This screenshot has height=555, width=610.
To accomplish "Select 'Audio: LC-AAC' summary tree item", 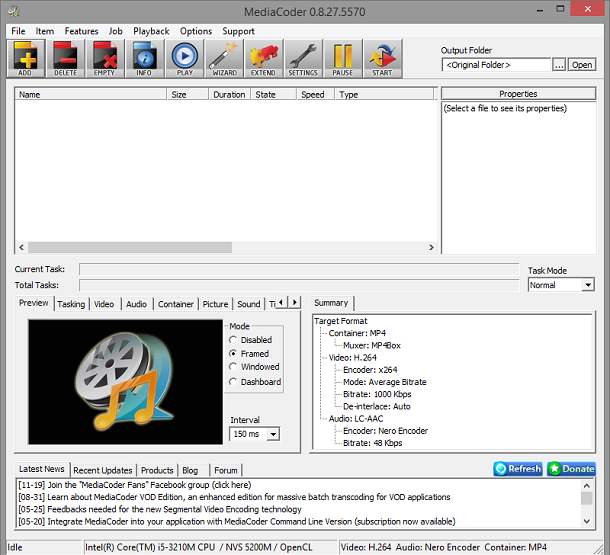I will pyautogui.click(x=356, y=418).
